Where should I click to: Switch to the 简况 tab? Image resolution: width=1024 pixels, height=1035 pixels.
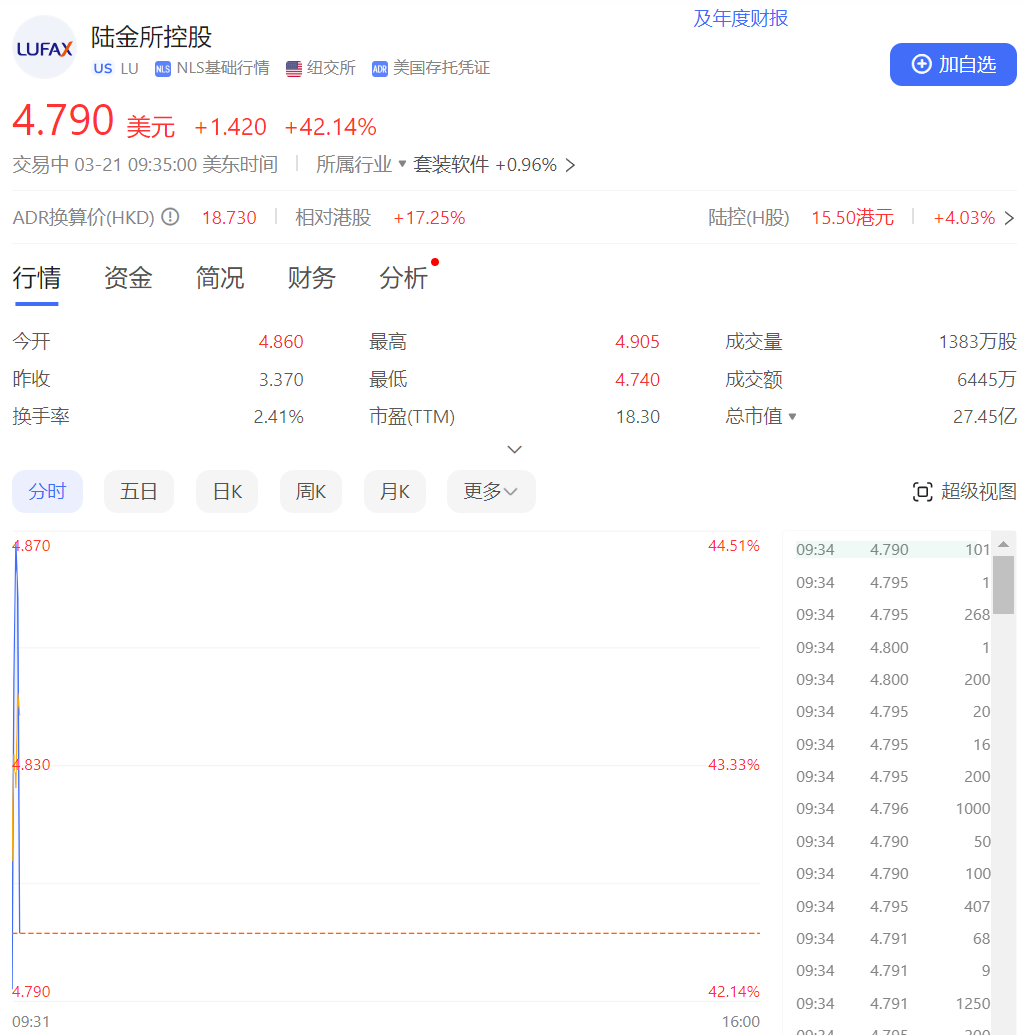(220, 278)
